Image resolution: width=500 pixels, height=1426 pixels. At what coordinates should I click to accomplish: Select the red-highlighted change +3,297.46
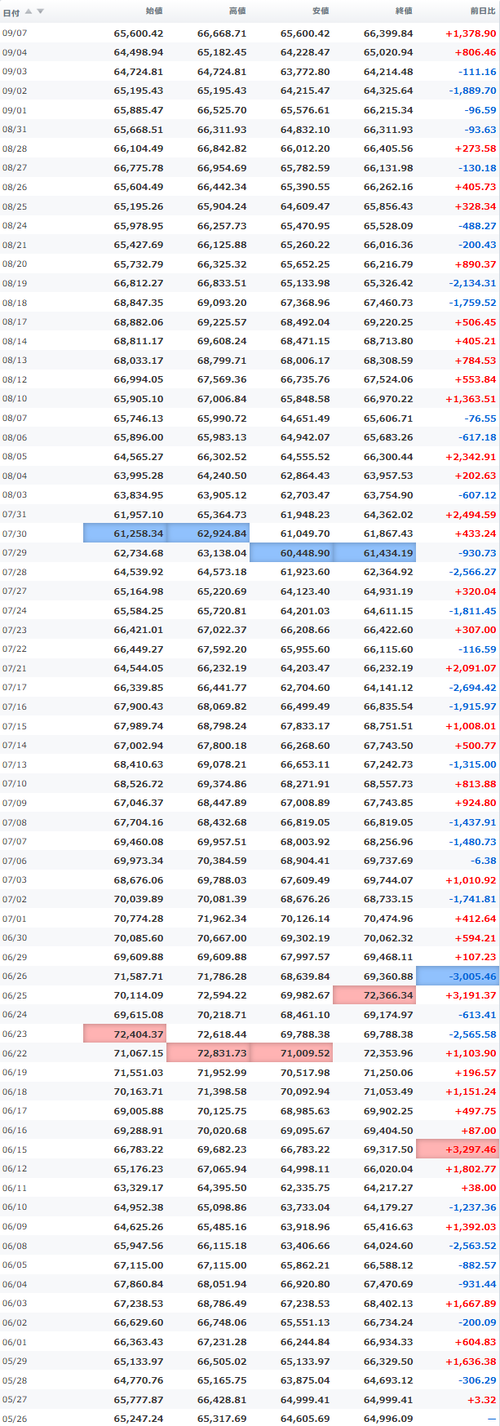(458, 1149)
